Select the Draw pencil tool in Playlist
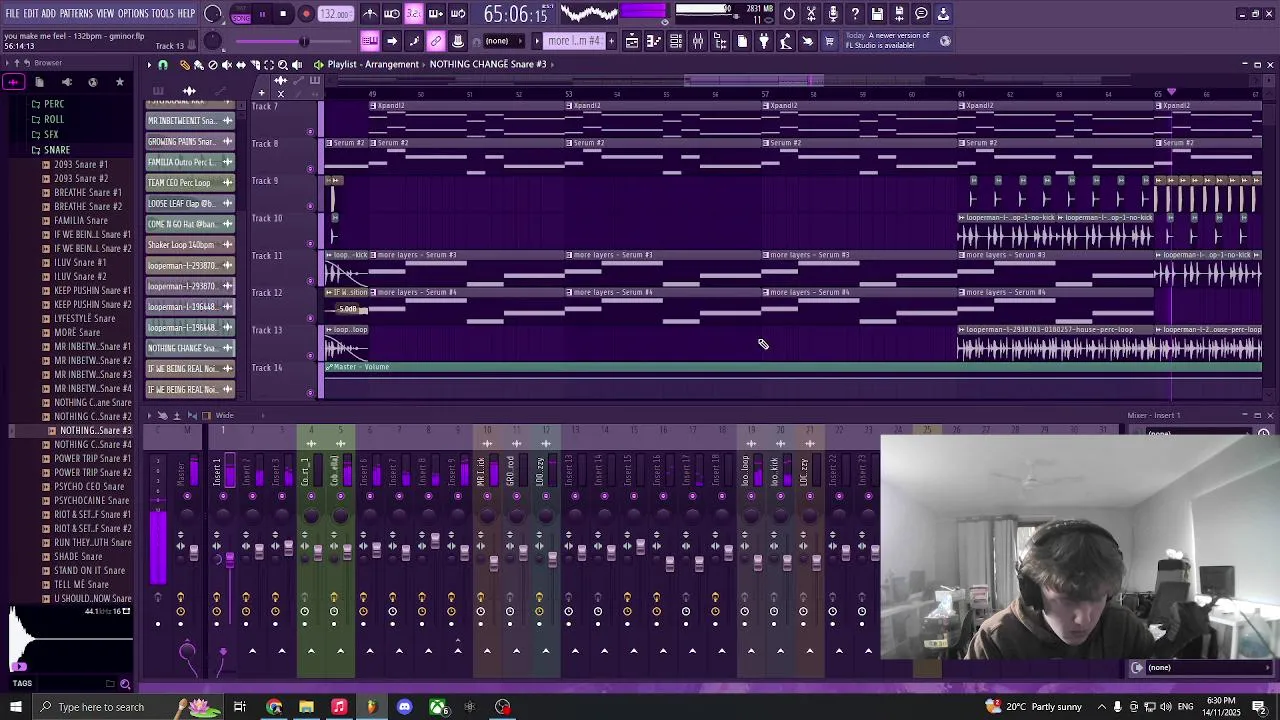Viewport: 1280px width, 720px height. [x=184, y=65]
